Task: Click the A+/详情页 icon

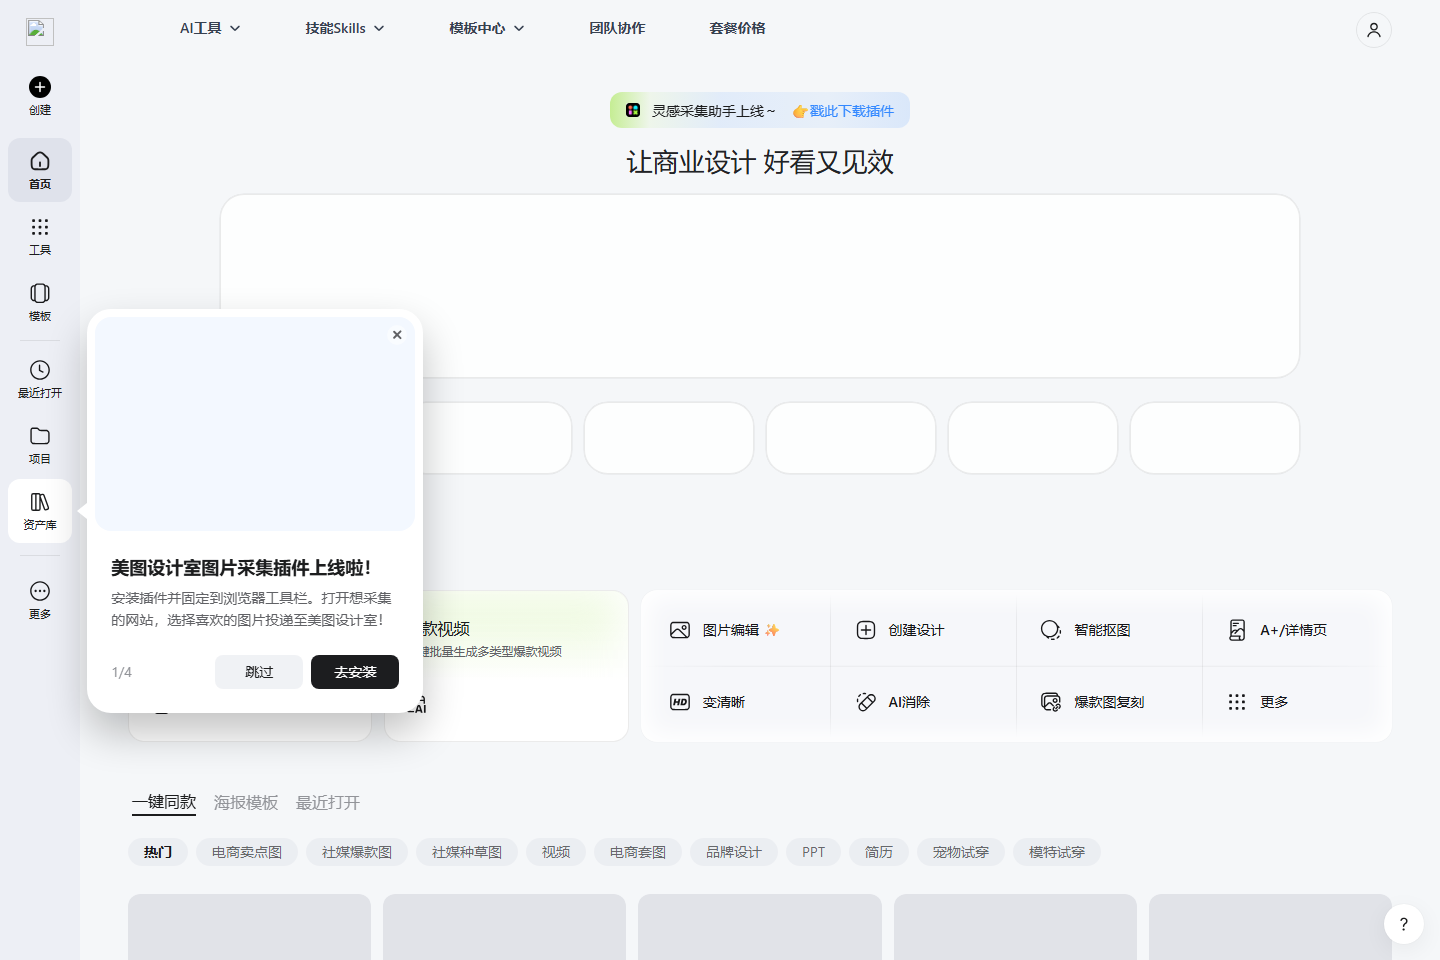Action: click(x=1237, y=630)
